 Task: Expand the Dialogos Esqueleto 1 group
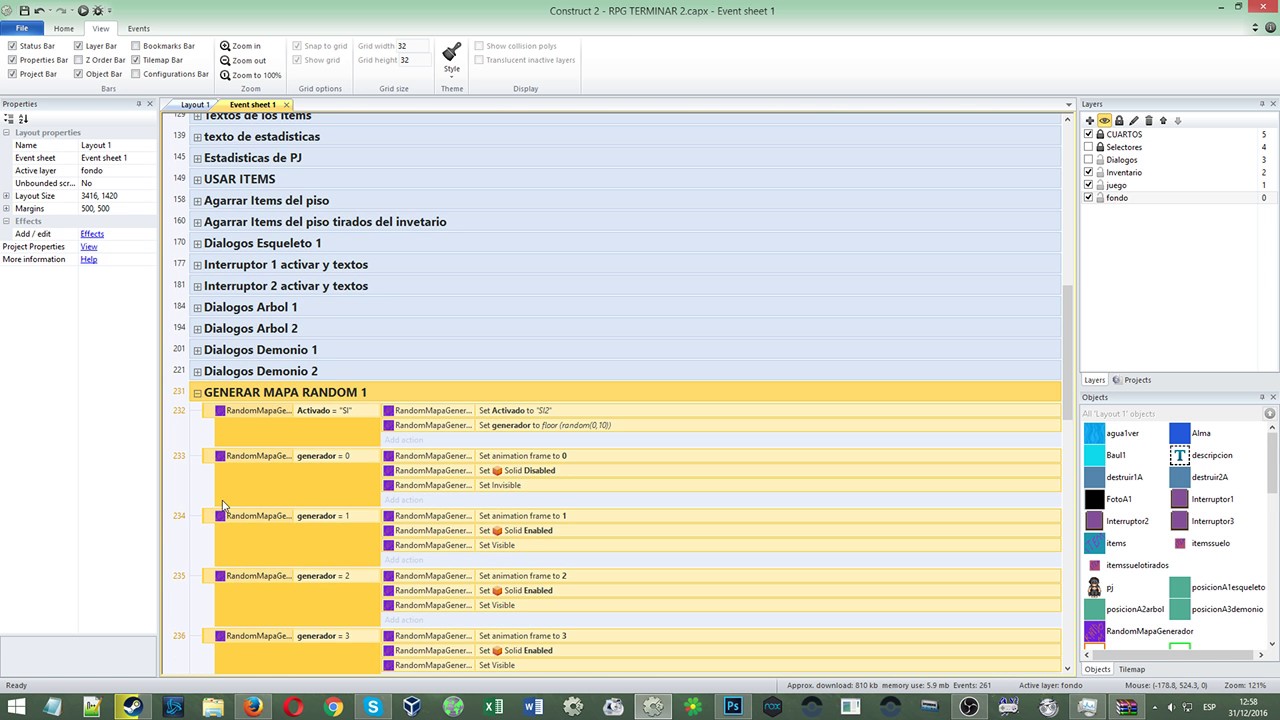pos(197,244)
